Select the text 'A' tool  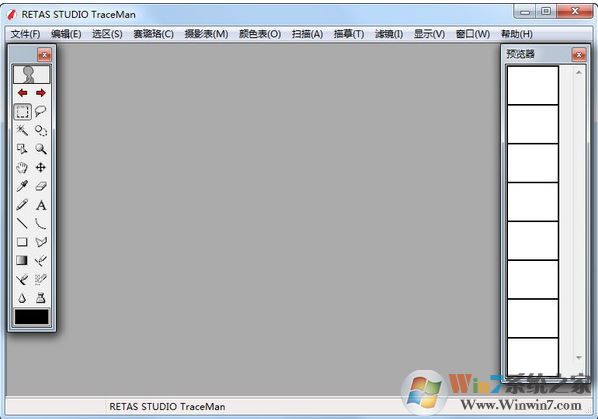[x=41, y=205]
